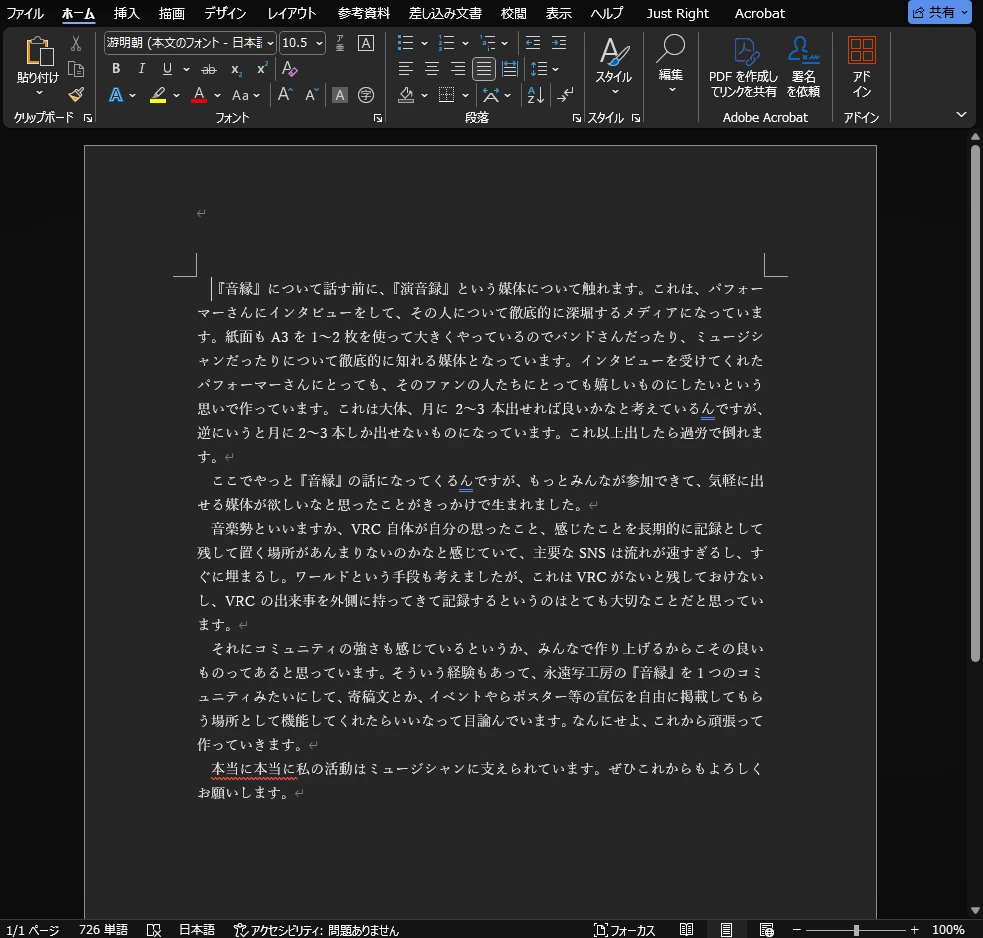
Task: Click the Cut scissors icon
Action: tap(76, 44)
